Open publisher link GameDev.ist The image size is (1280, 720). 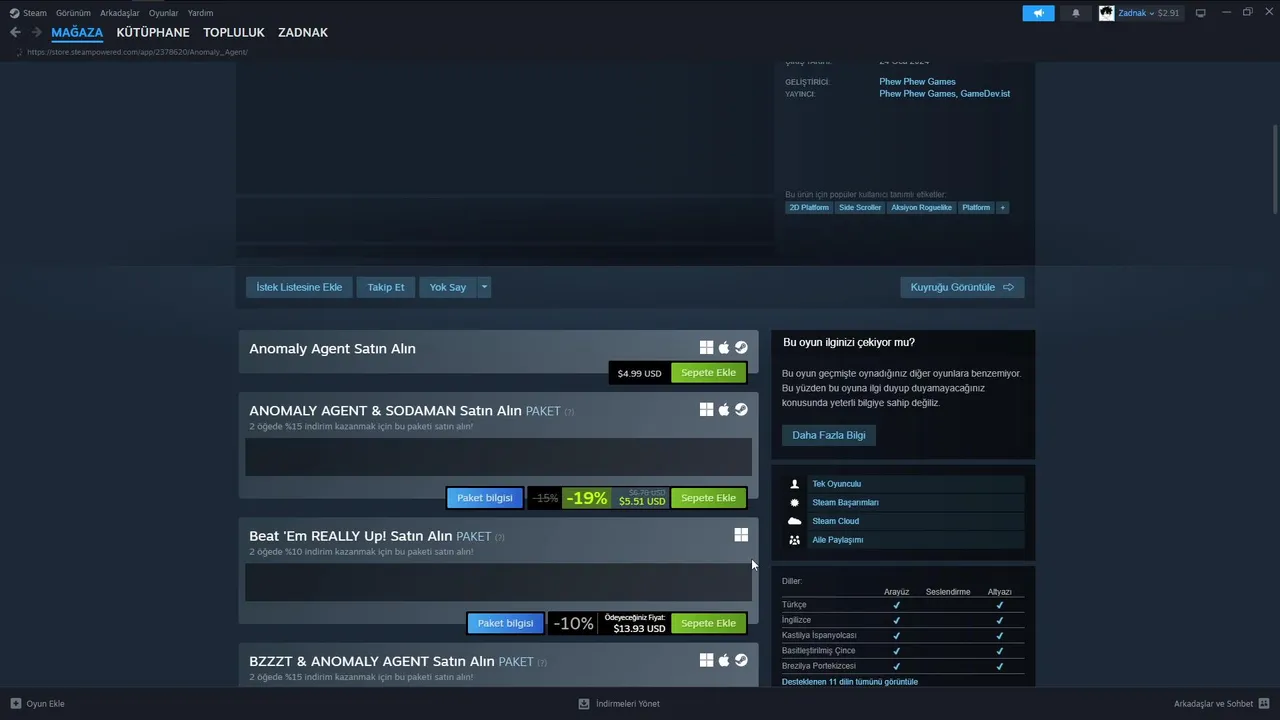coord(985,94)
